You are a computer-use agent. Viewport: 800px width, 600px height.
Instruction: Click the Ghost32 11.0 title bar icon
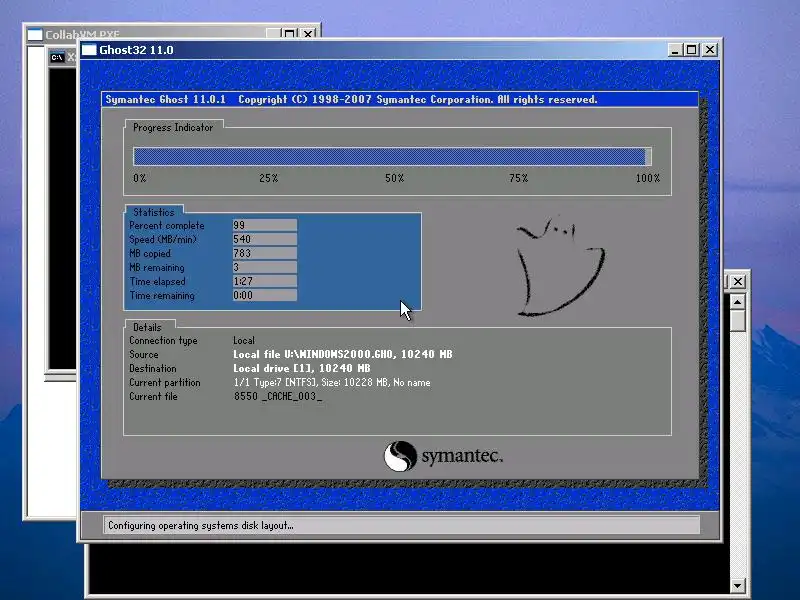click(x=89, y=50)
